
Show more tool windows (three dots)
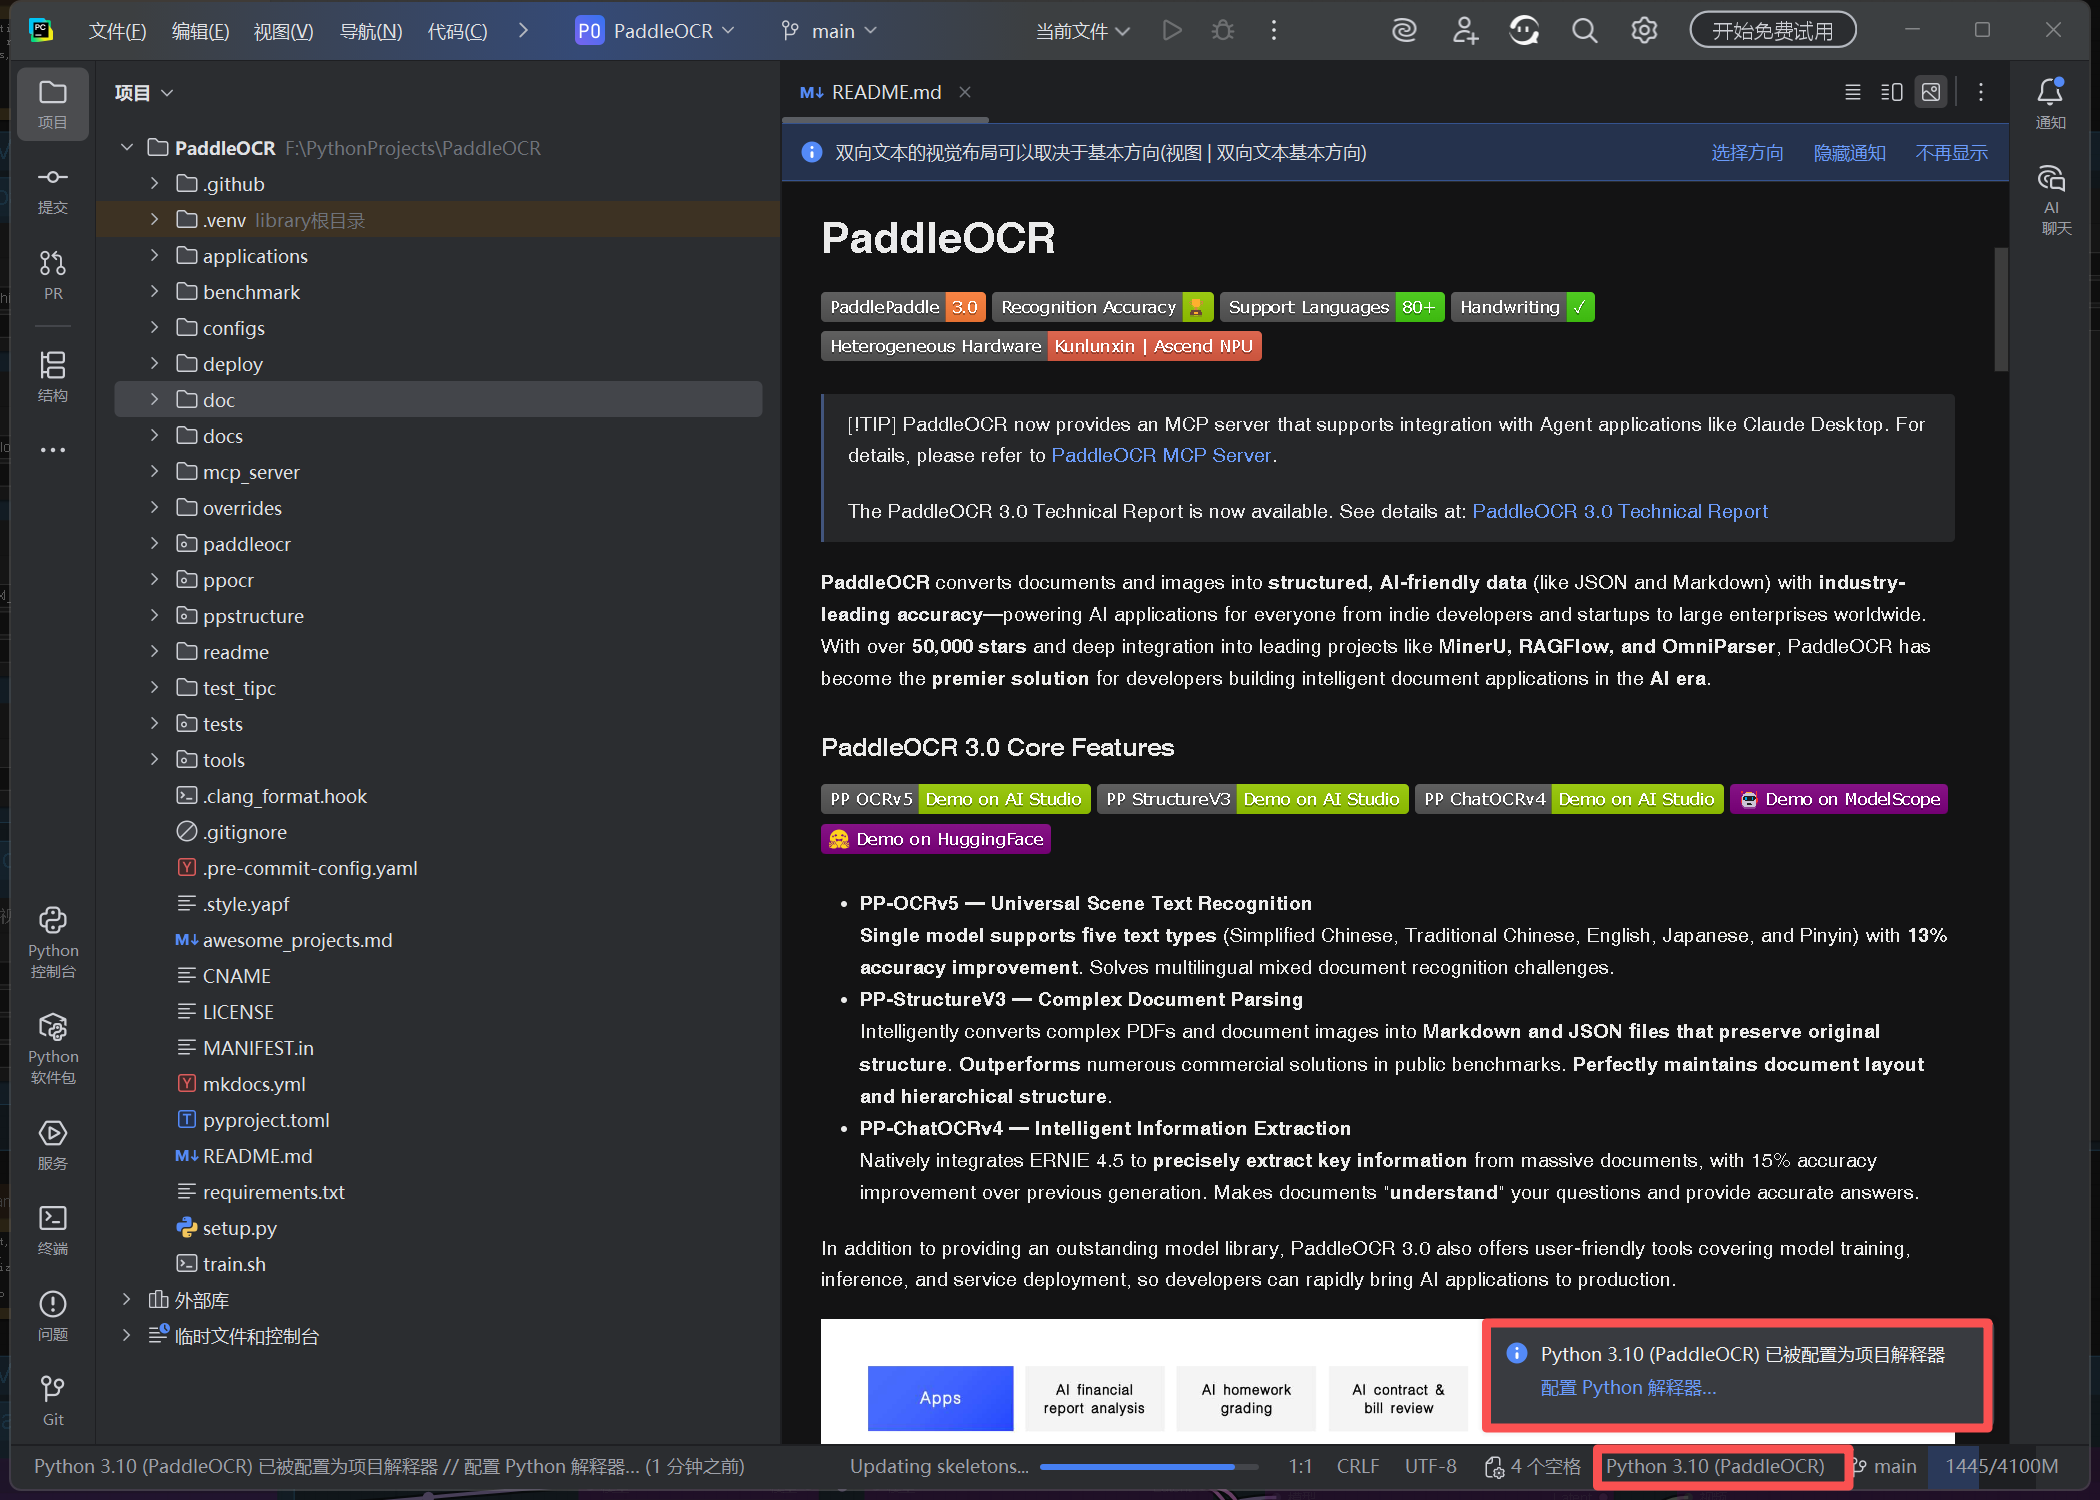point(52,450)
